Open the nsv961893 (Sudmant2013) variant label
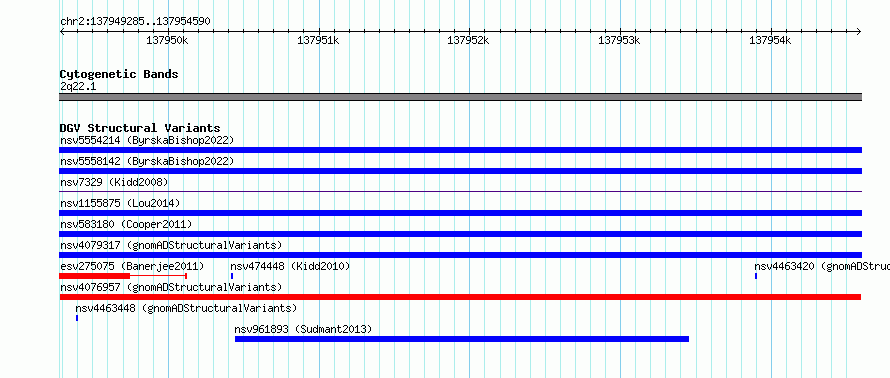 point(303,329)
